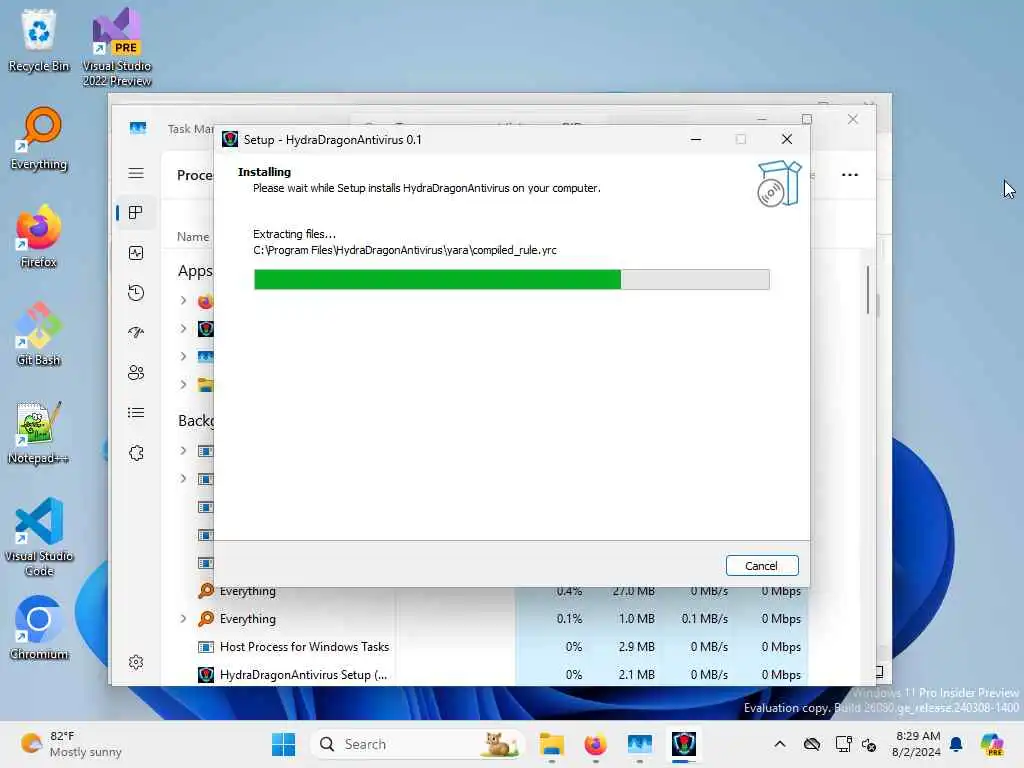Open weather widget showing 82°F

[x=71, y=744]
